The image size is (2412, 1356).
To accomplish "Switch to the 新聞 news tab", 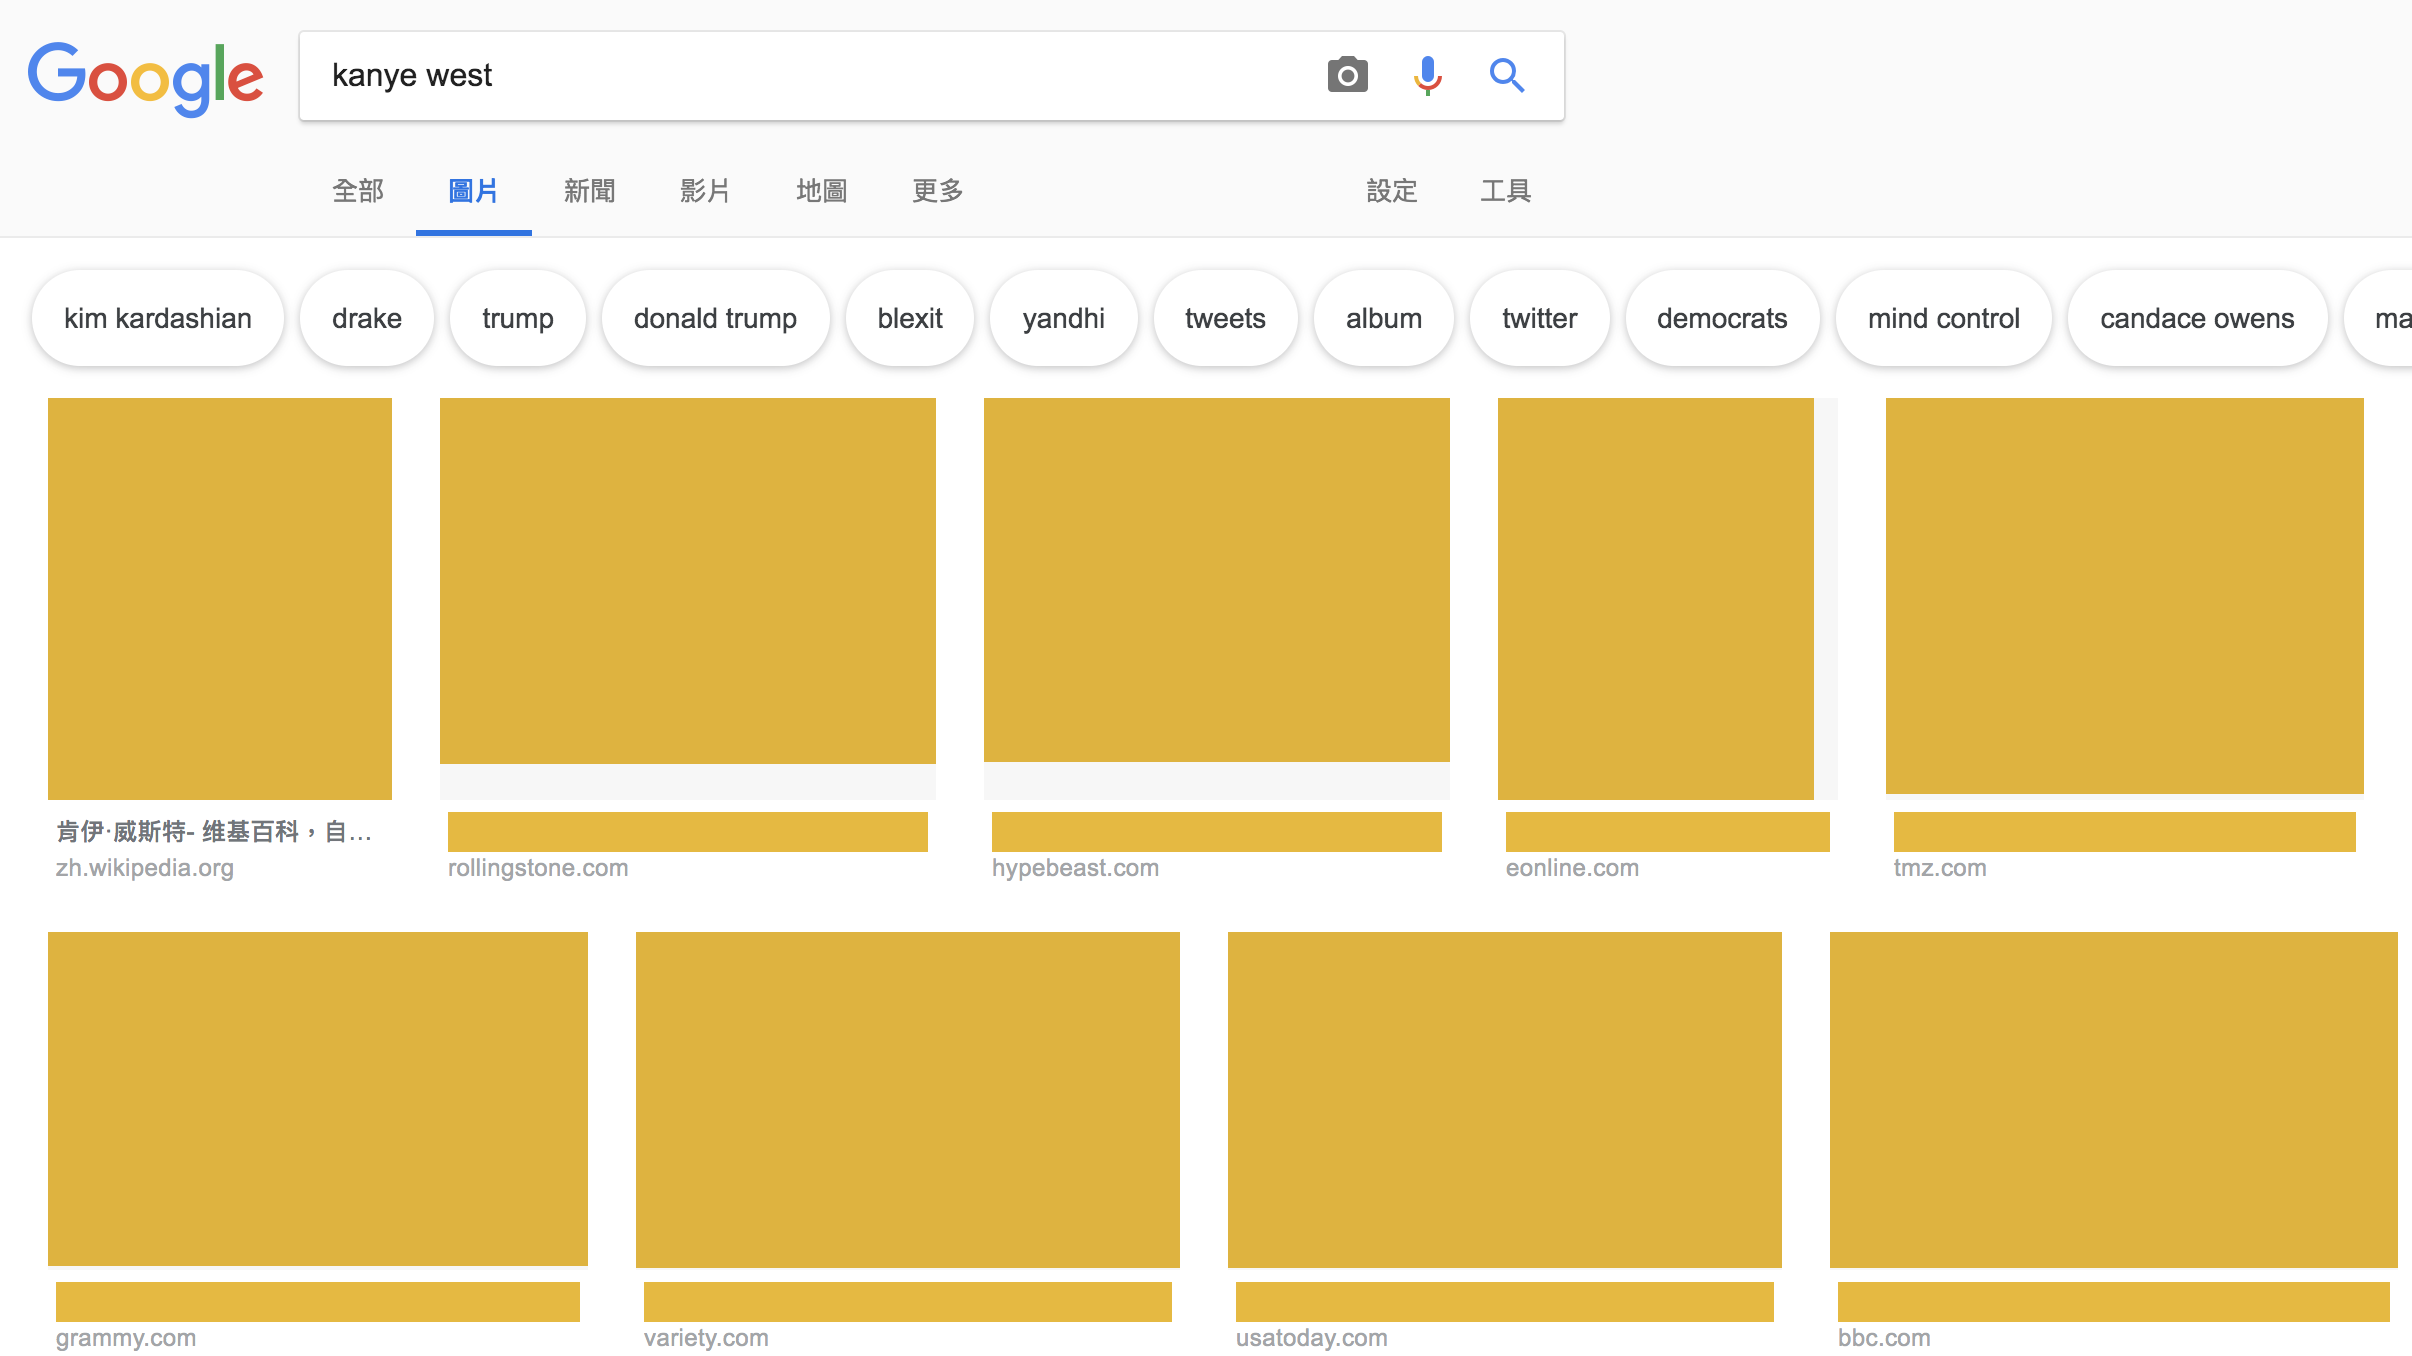I will coord(589,191).
